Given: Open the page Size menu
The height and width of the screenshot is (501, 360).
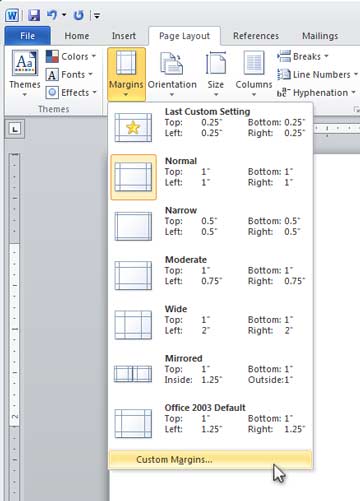Looking at the screenshot, I should click(216, 74).
